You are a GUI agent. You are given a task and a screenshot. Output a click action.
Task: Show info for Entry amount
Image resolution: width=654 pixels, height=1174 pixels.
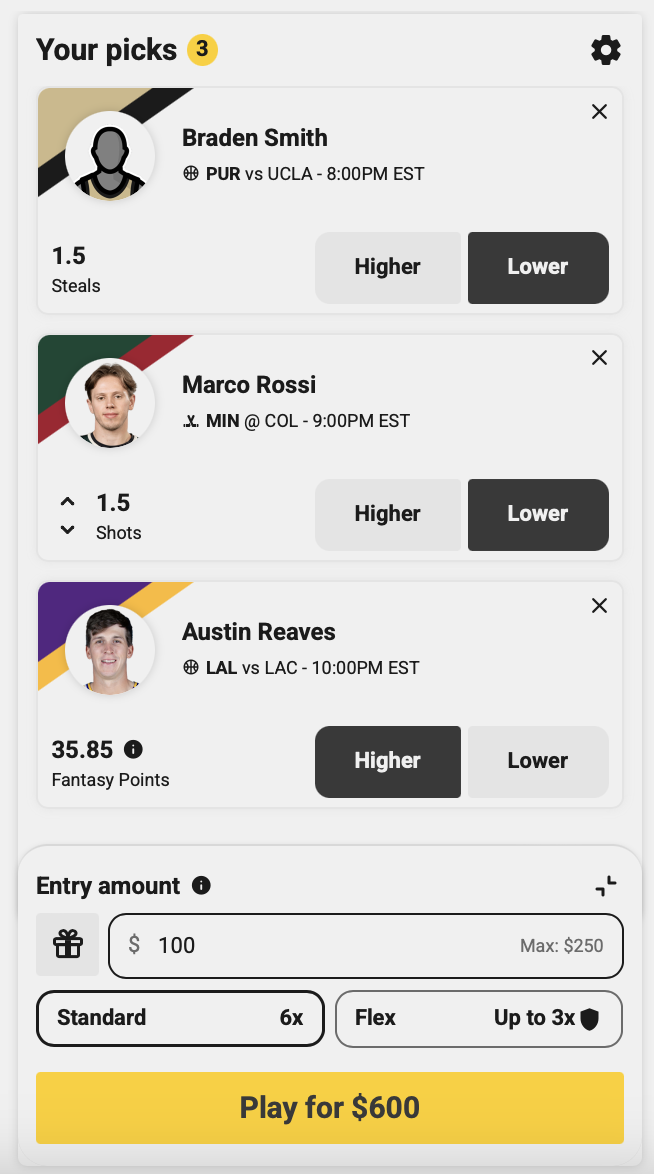click(x=201, y=886)
